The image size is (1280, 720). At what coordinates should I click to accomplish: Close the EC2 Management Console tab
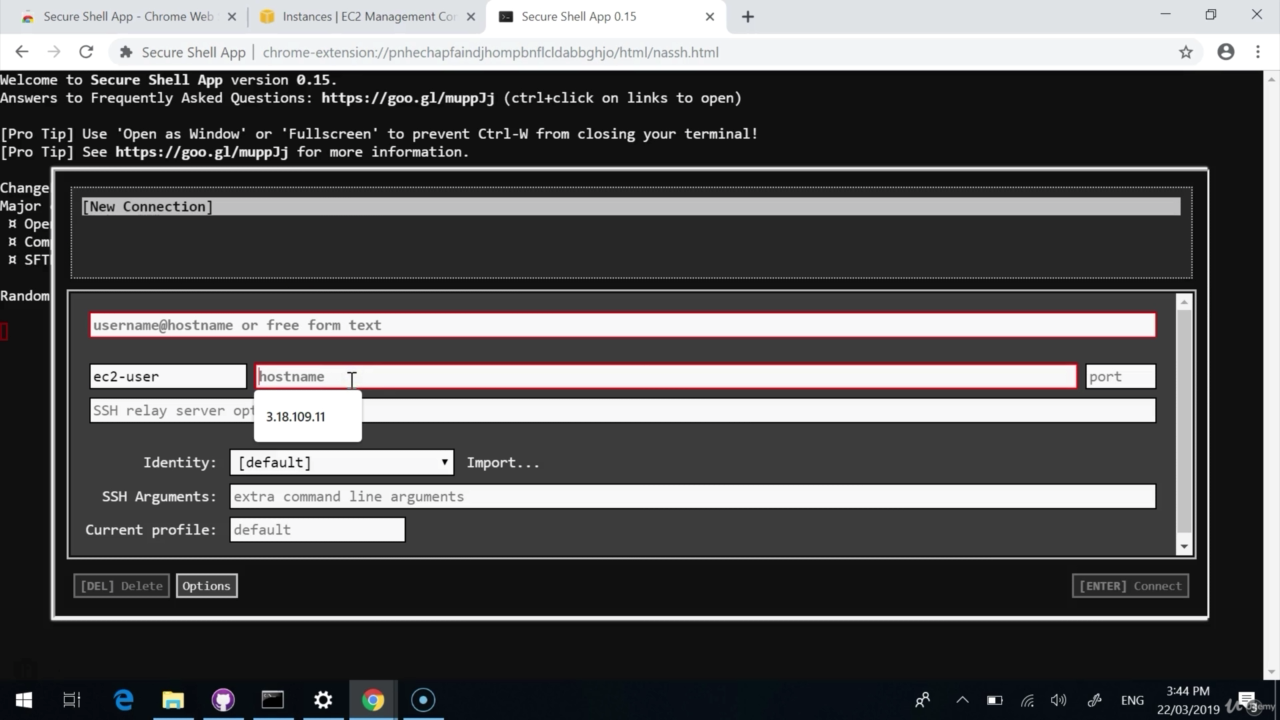(x=470, y=16)
